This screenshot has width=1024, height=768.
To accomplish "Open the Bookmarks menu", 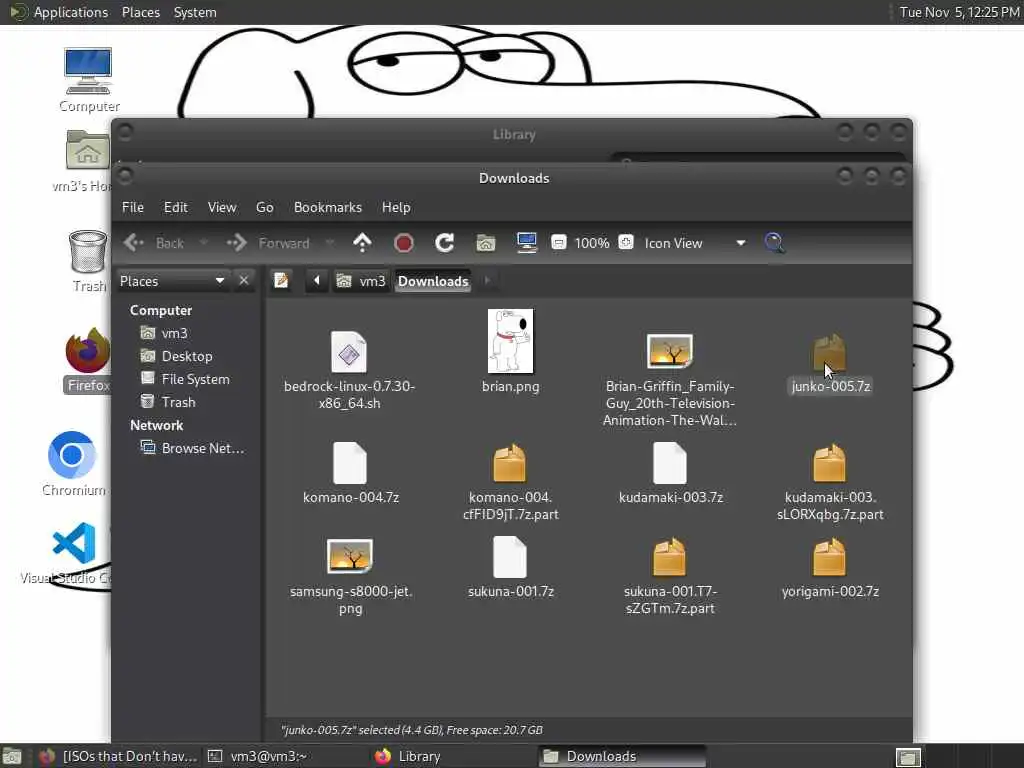I will pos(328,207).
